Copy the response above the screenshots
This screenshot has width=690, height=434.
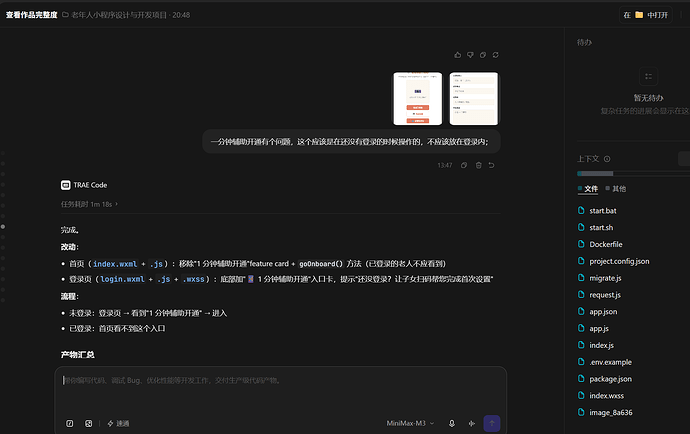[483, 55]
